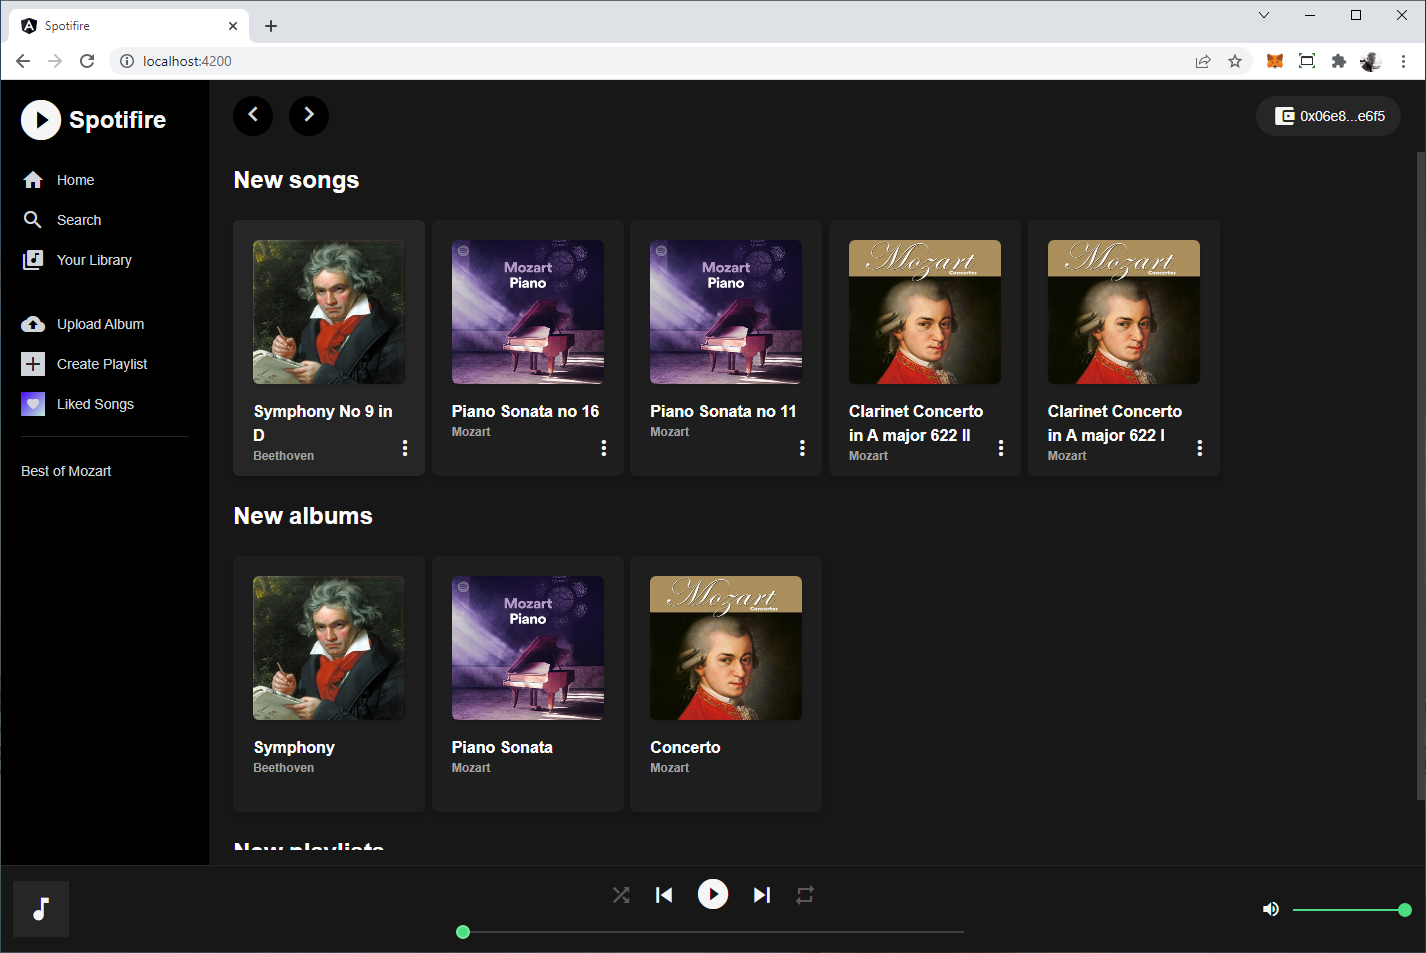Skip to previous track
The width and height of the screenshot is (1426, 953).
(x=664, y=895)
